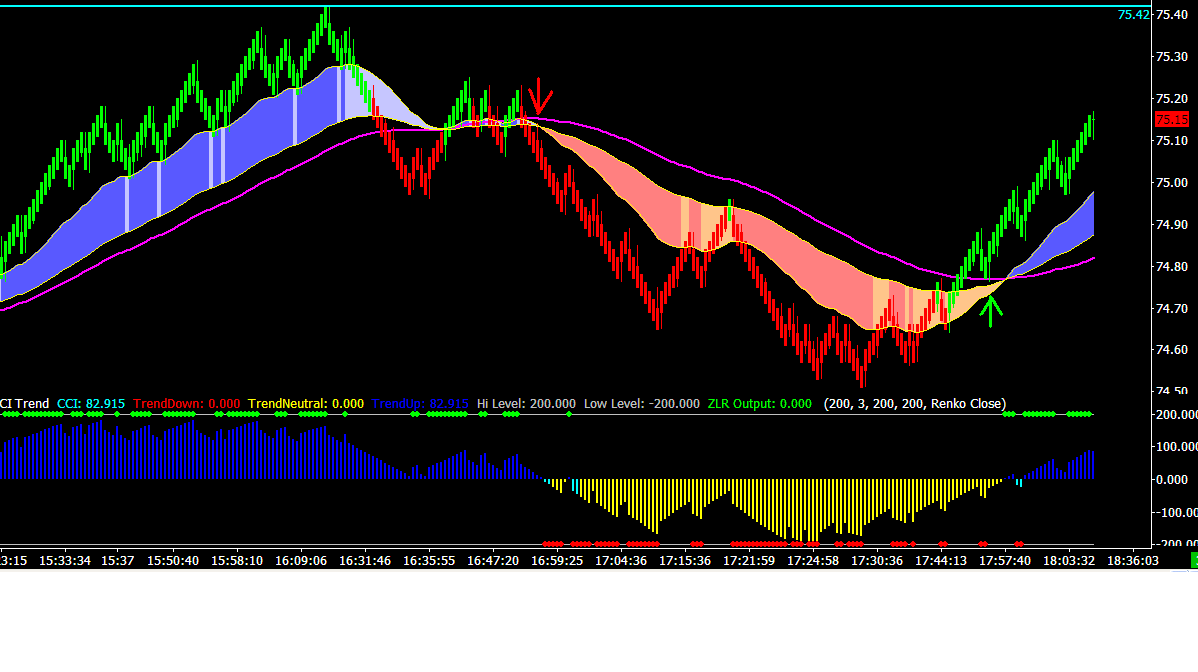The image size is (1198, 672).
Task: Click the 15:37 time axis label
Action: pos(118,561)
